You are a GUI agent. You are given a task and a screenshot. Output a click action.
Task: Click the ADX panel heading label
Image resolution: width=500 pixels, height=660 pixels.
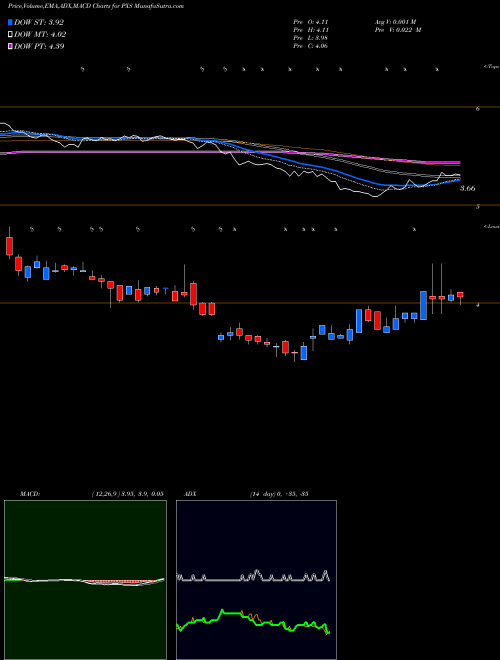tap(190, 494)
